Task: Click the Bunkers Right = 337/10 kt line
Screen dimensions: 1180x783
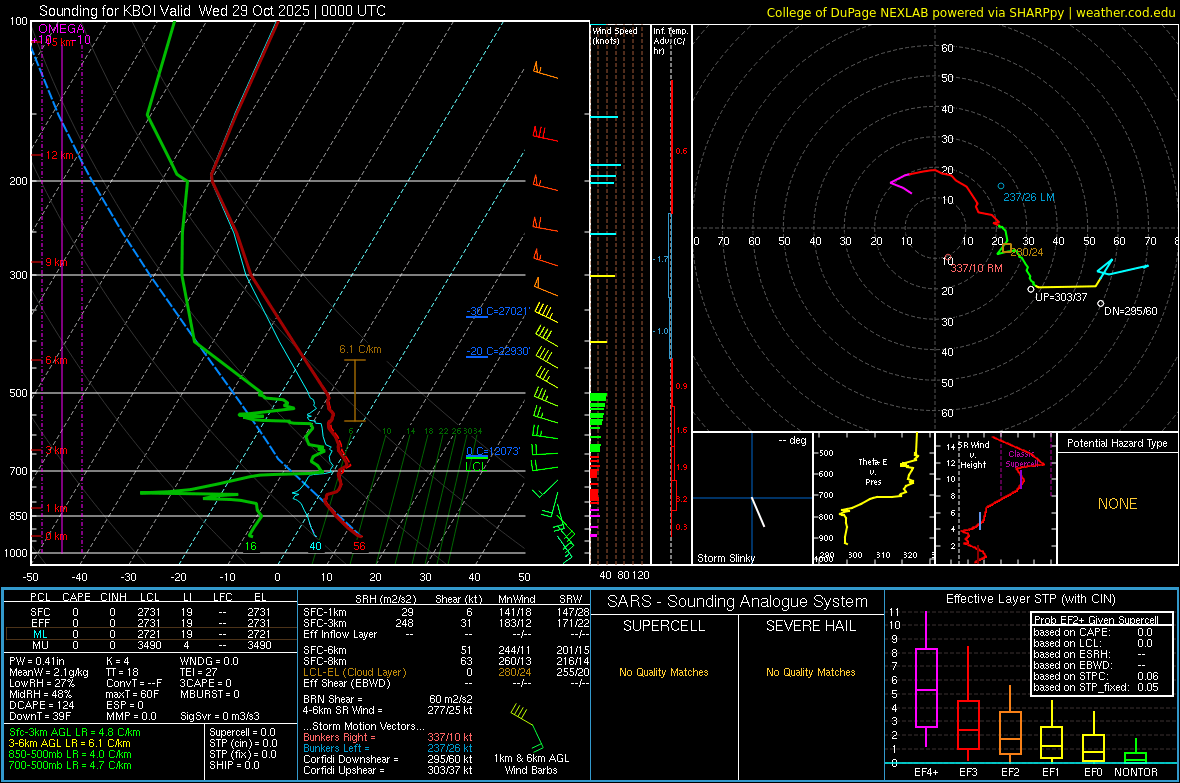Action: point(388,737)
